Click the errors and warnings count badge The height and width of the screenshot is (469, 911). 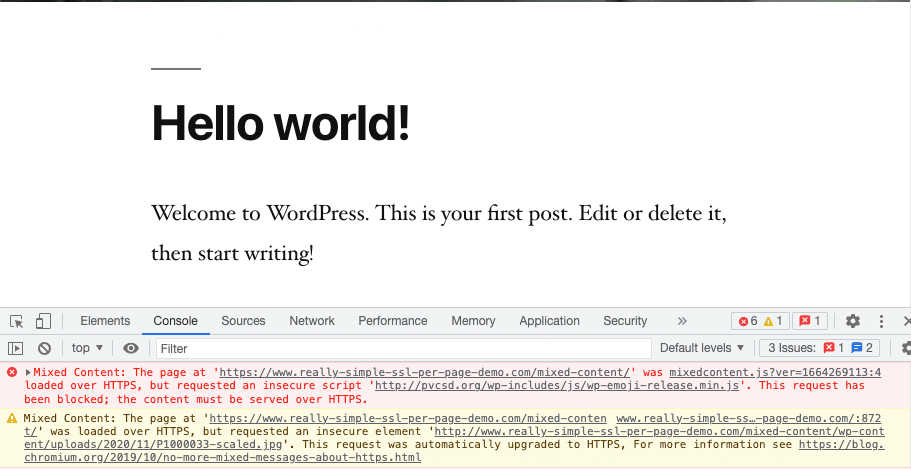pos(760,321)
